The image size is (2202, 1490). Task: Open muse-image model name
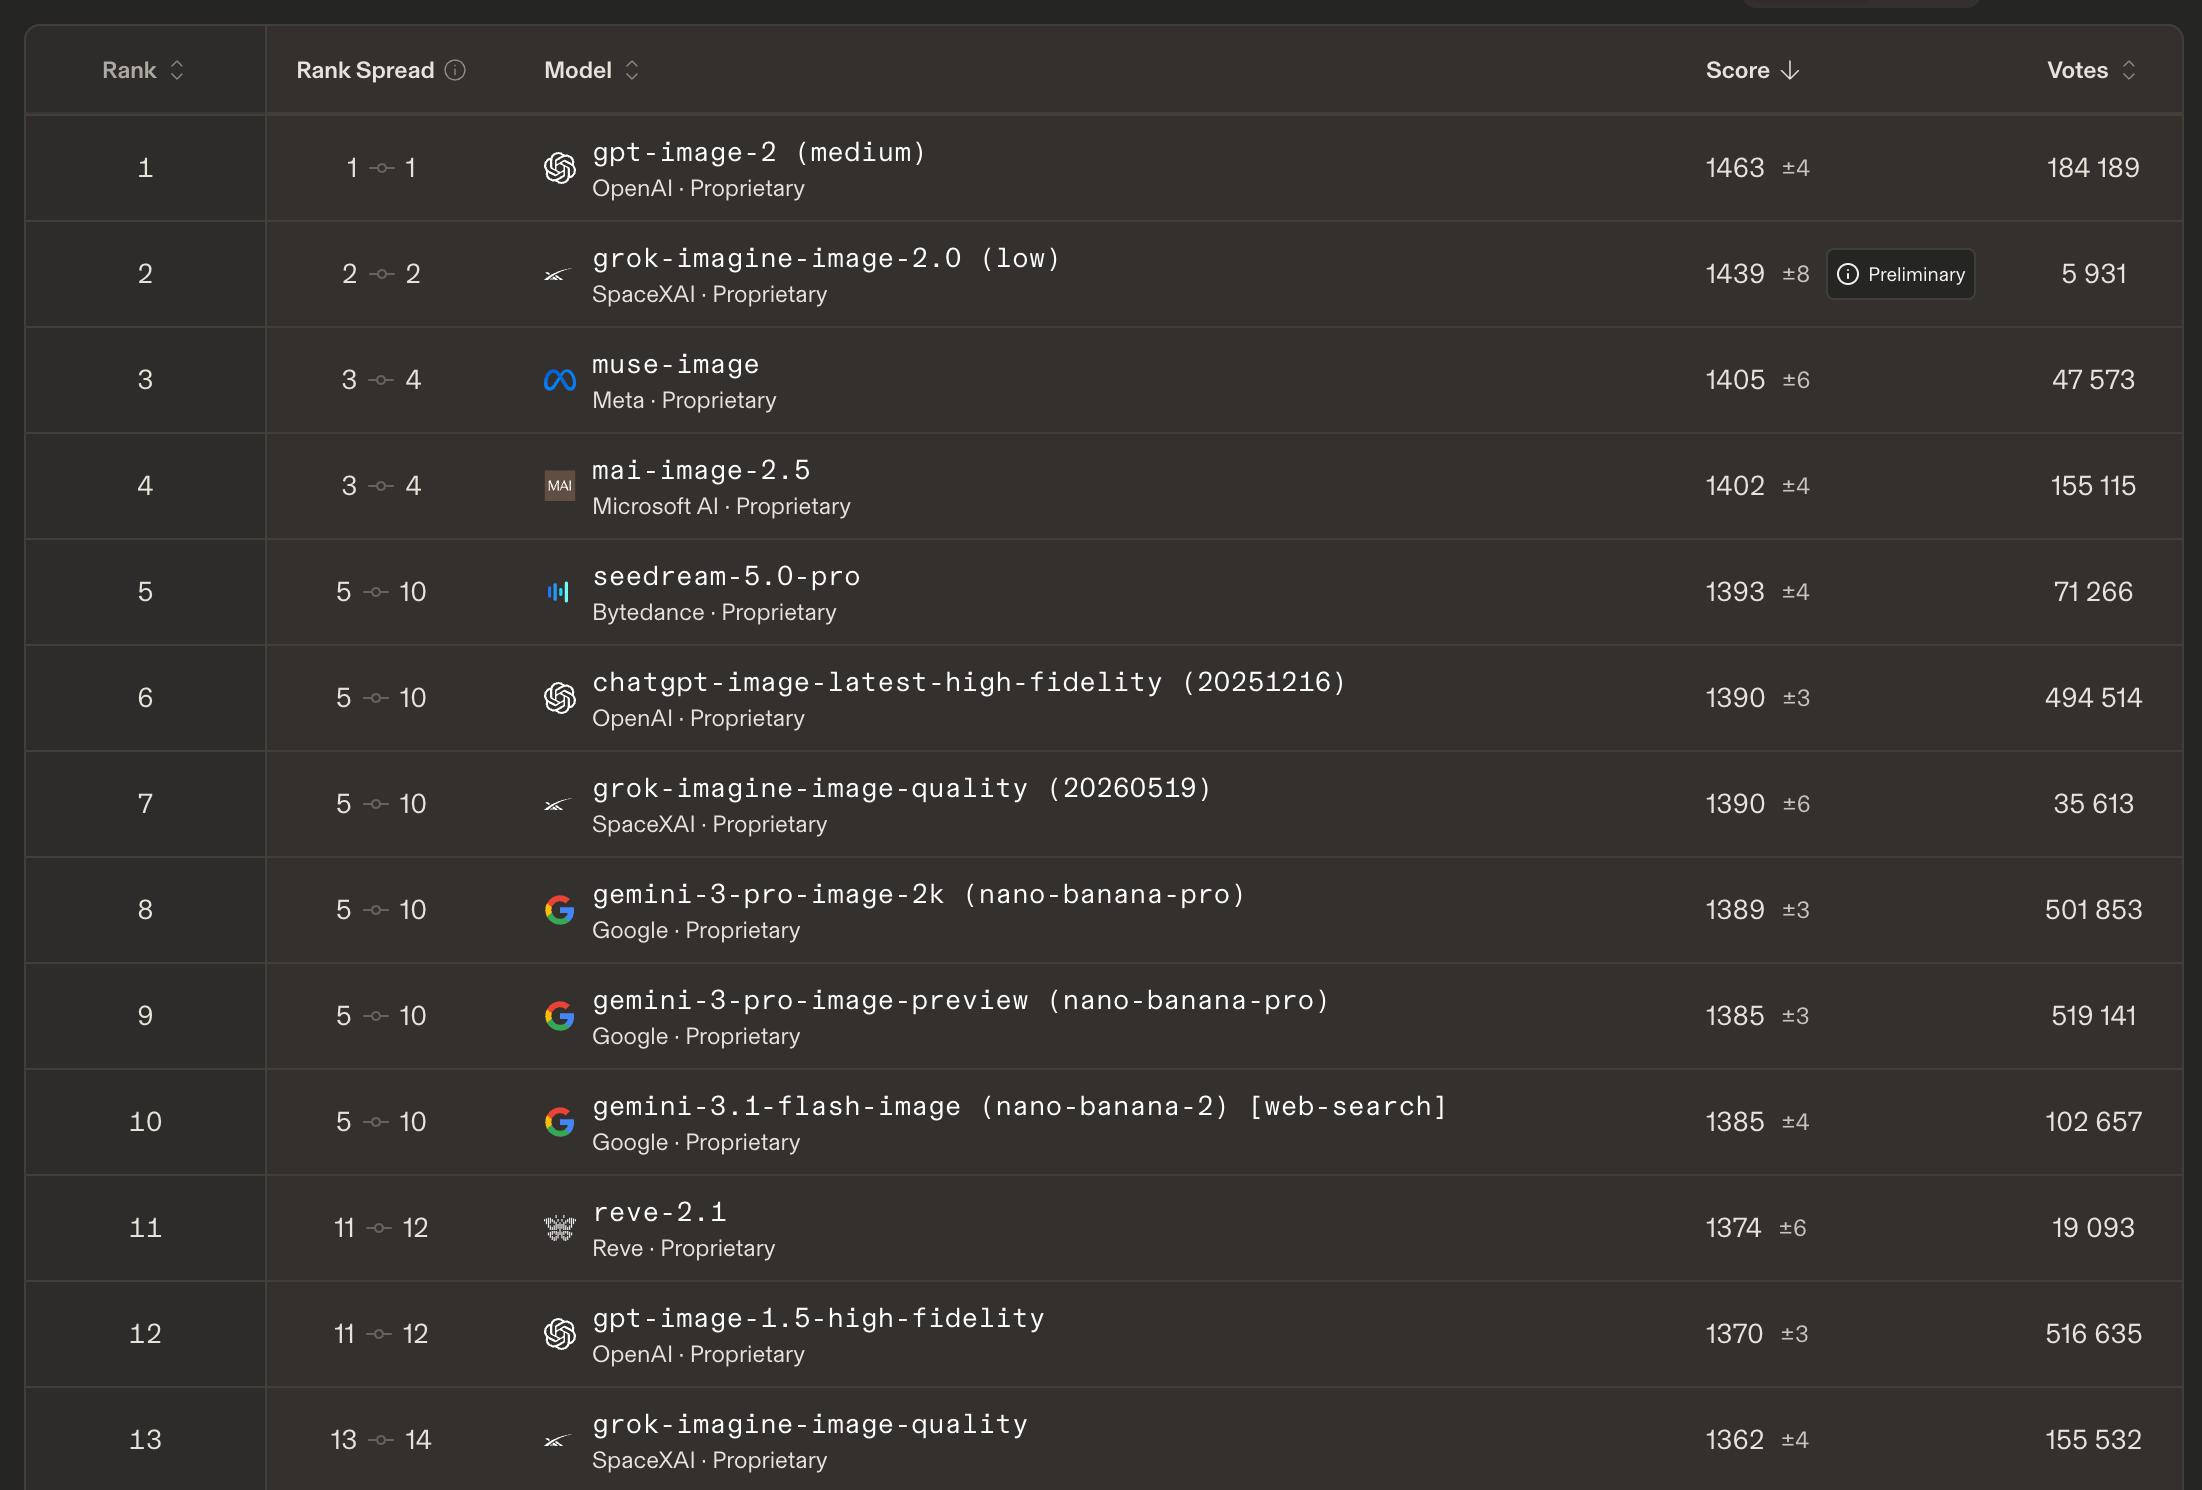point(676,364)
